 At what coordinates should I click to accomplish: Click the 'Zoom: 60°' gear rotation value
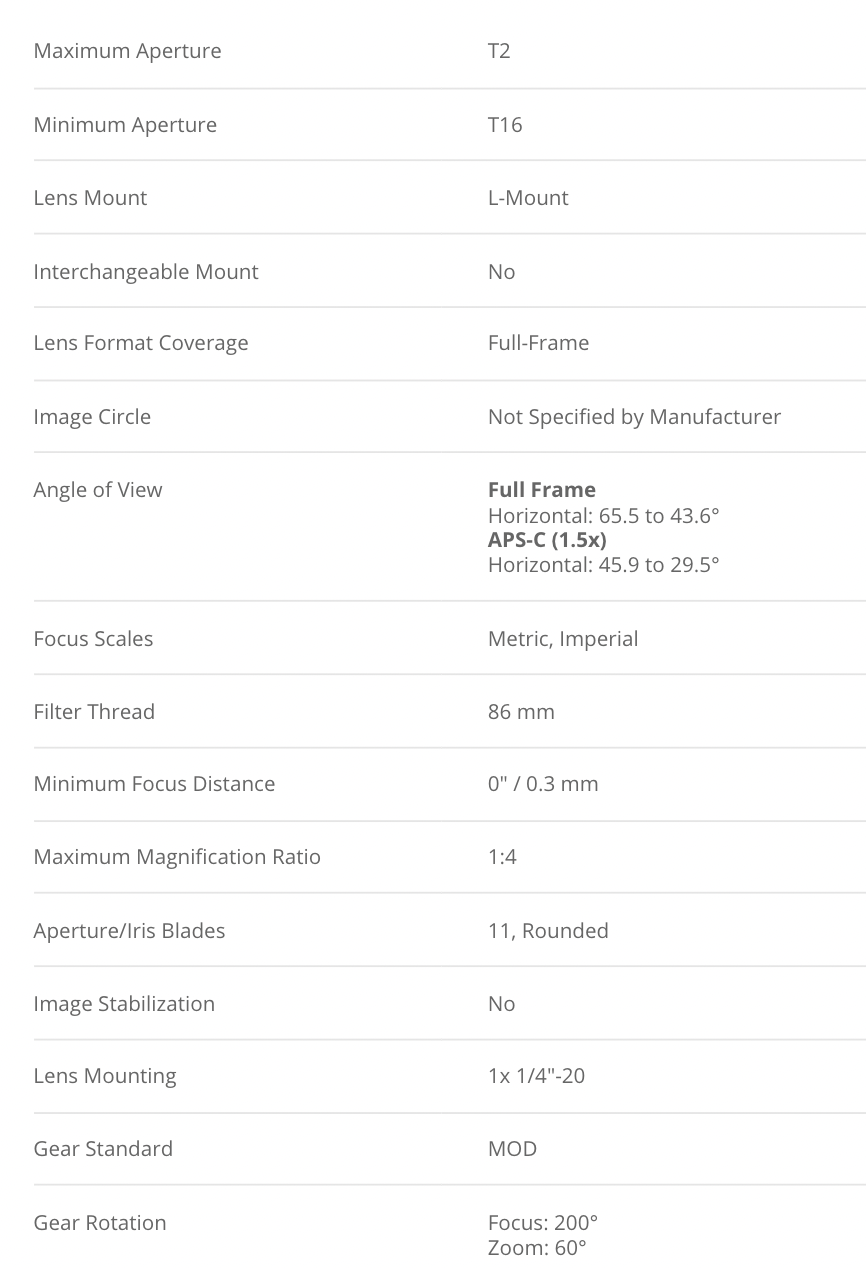click(537, 1247)
